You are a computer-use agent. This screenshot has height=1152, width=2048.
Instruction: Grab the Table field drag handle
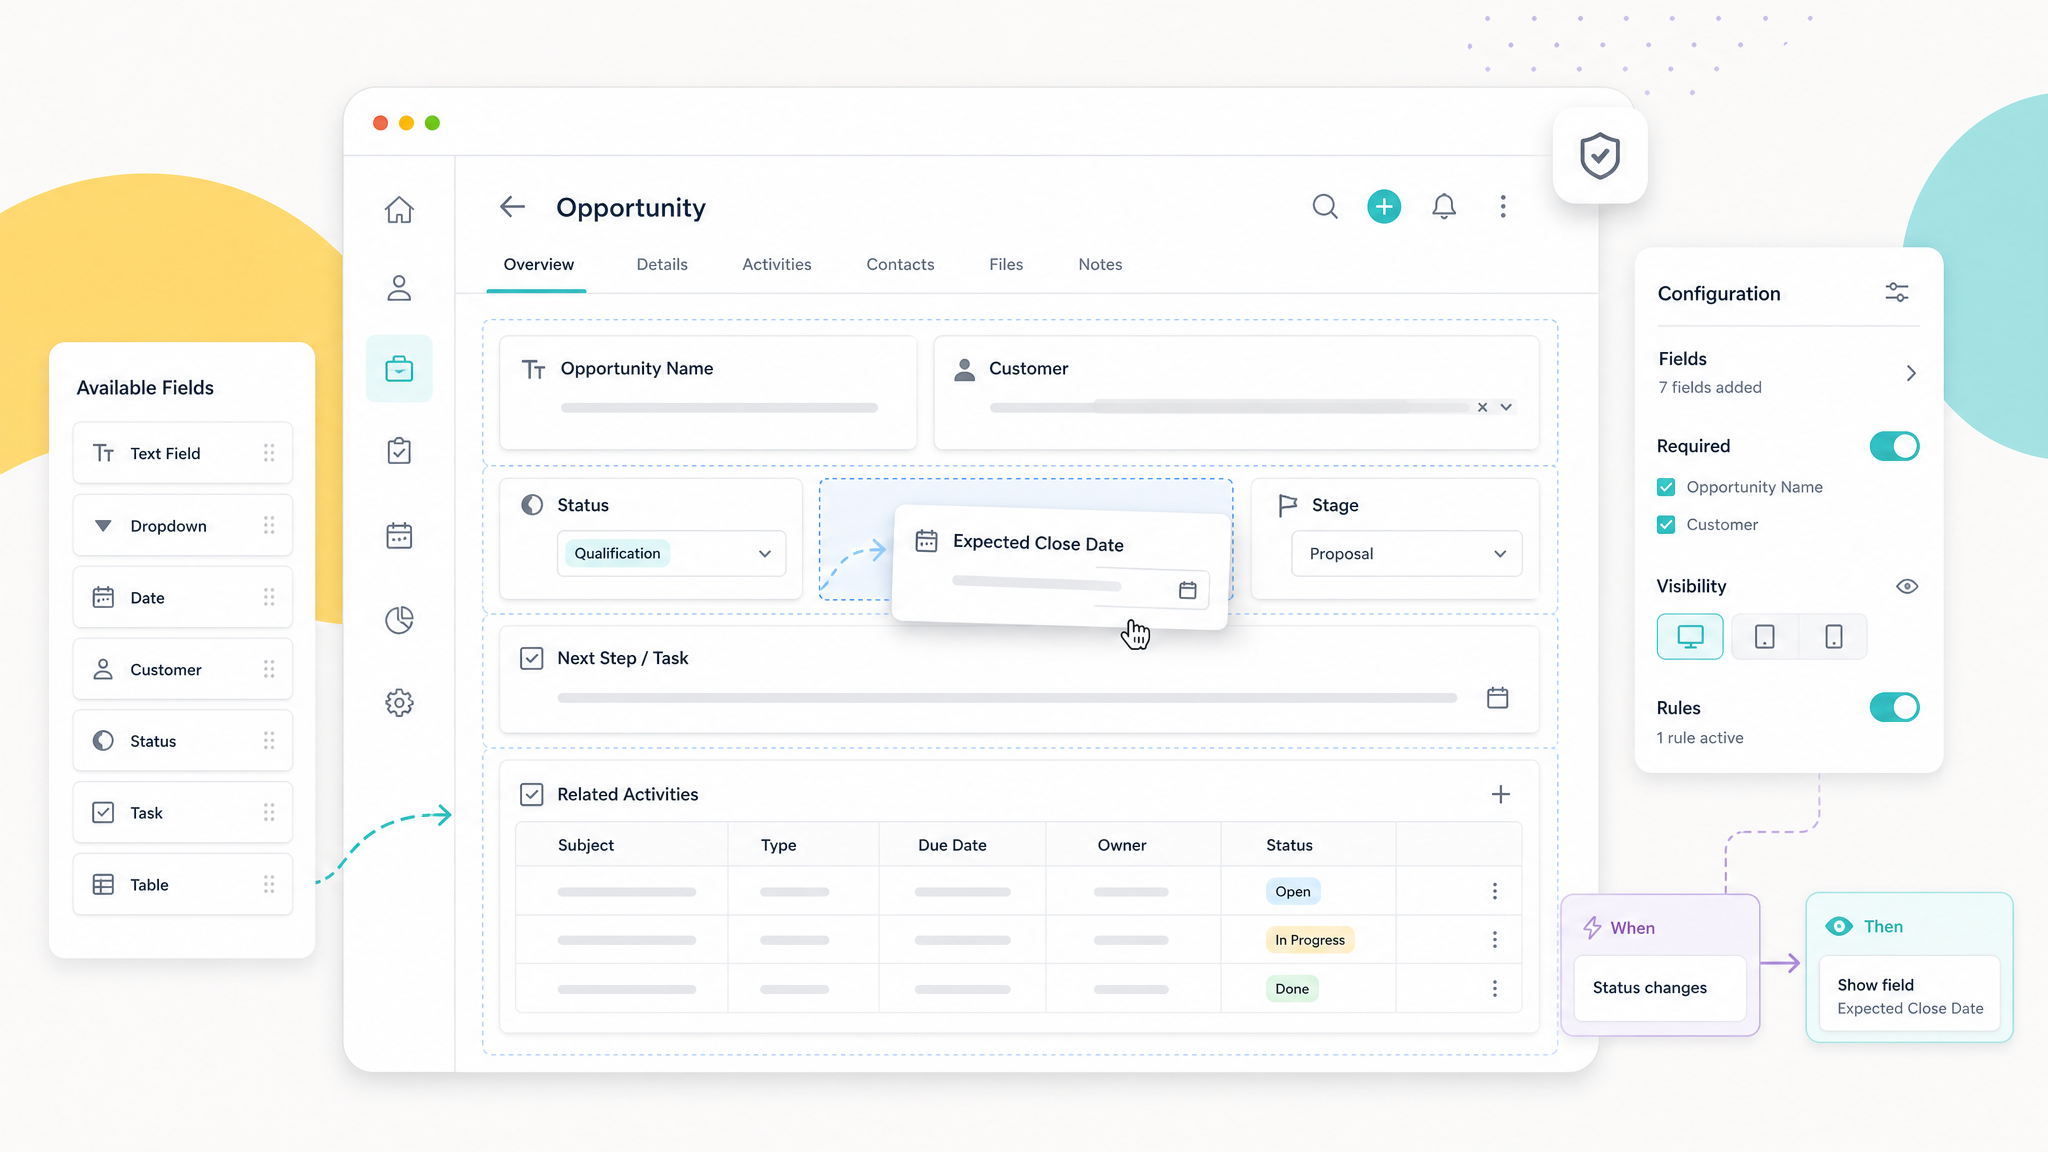pyautogui.click(x=269, y=884)
